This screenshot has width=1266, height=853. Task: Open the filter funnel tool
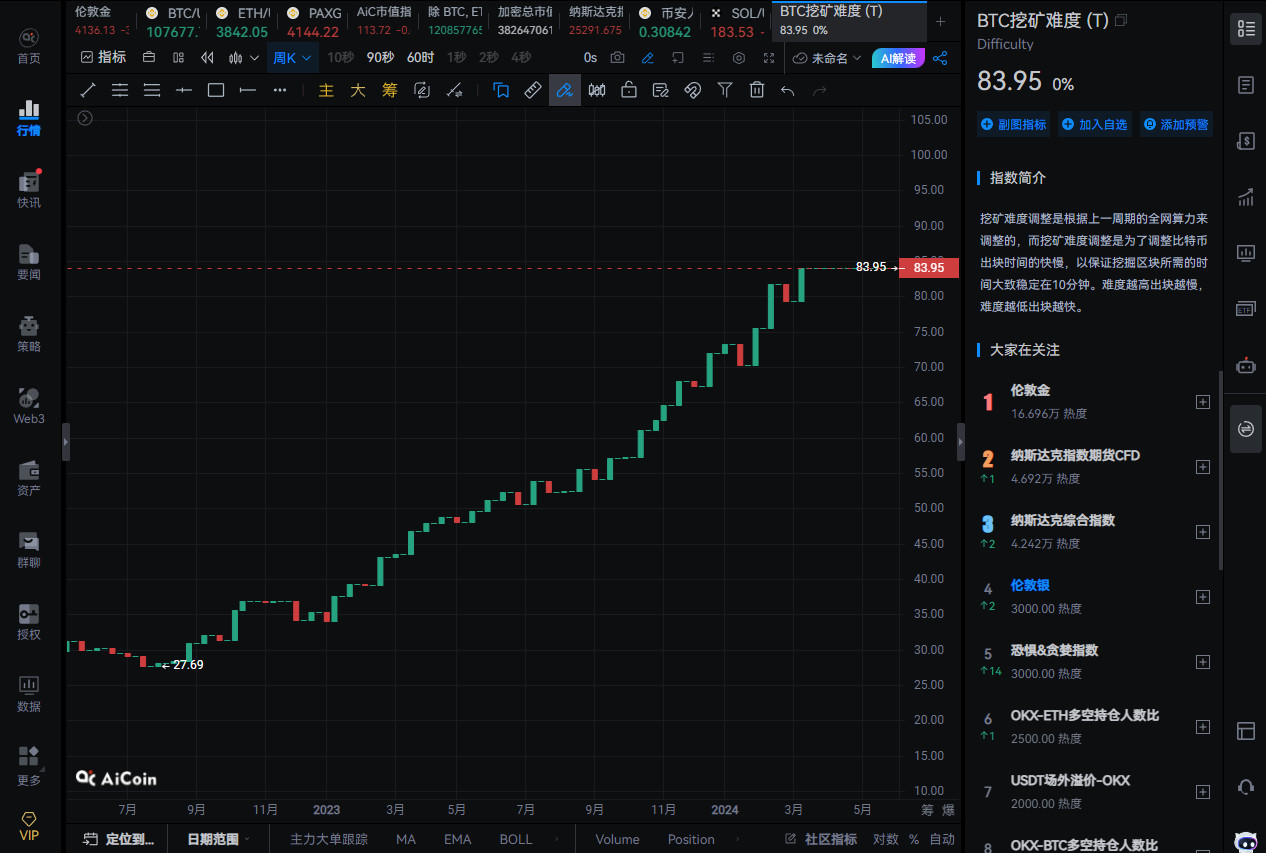725,90
